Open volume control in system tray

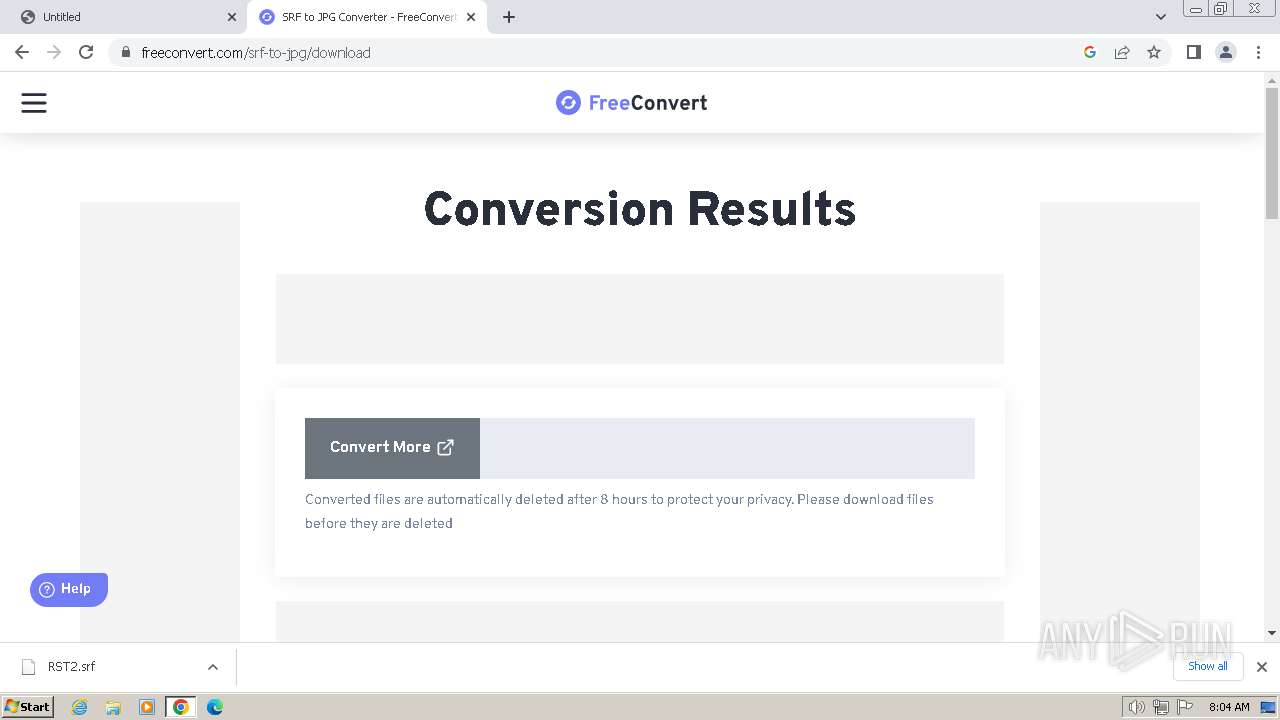click(1136, 707)
